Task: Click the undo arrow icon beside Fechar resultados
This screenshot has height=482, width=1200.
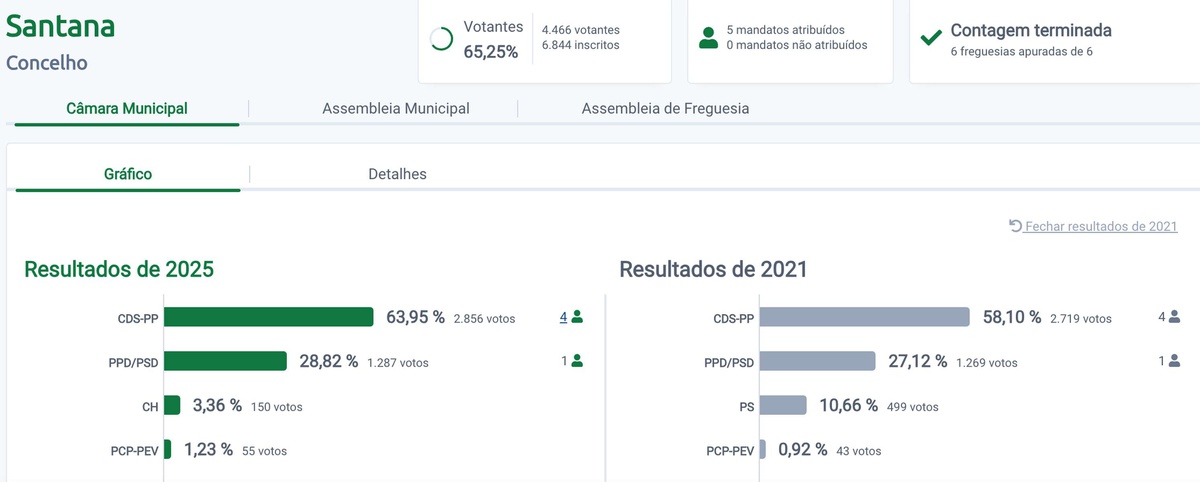Action: click(x=1016, y=226)
